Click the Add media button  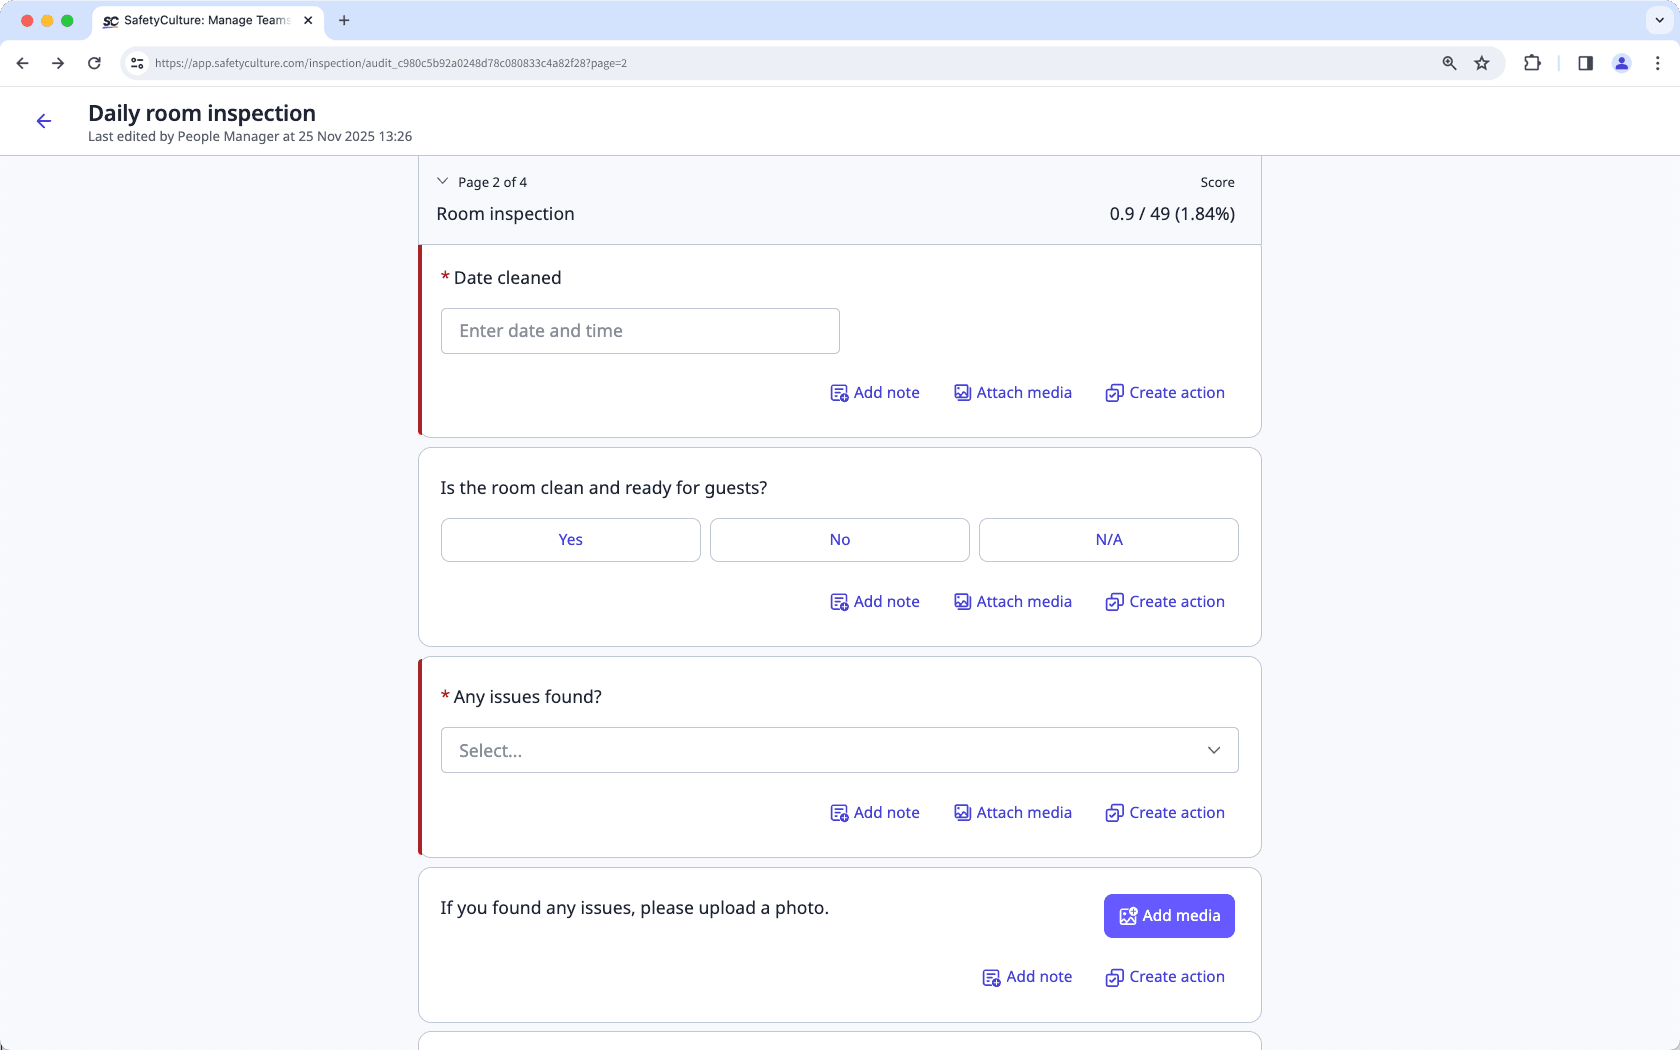(x=1168, y=916)
